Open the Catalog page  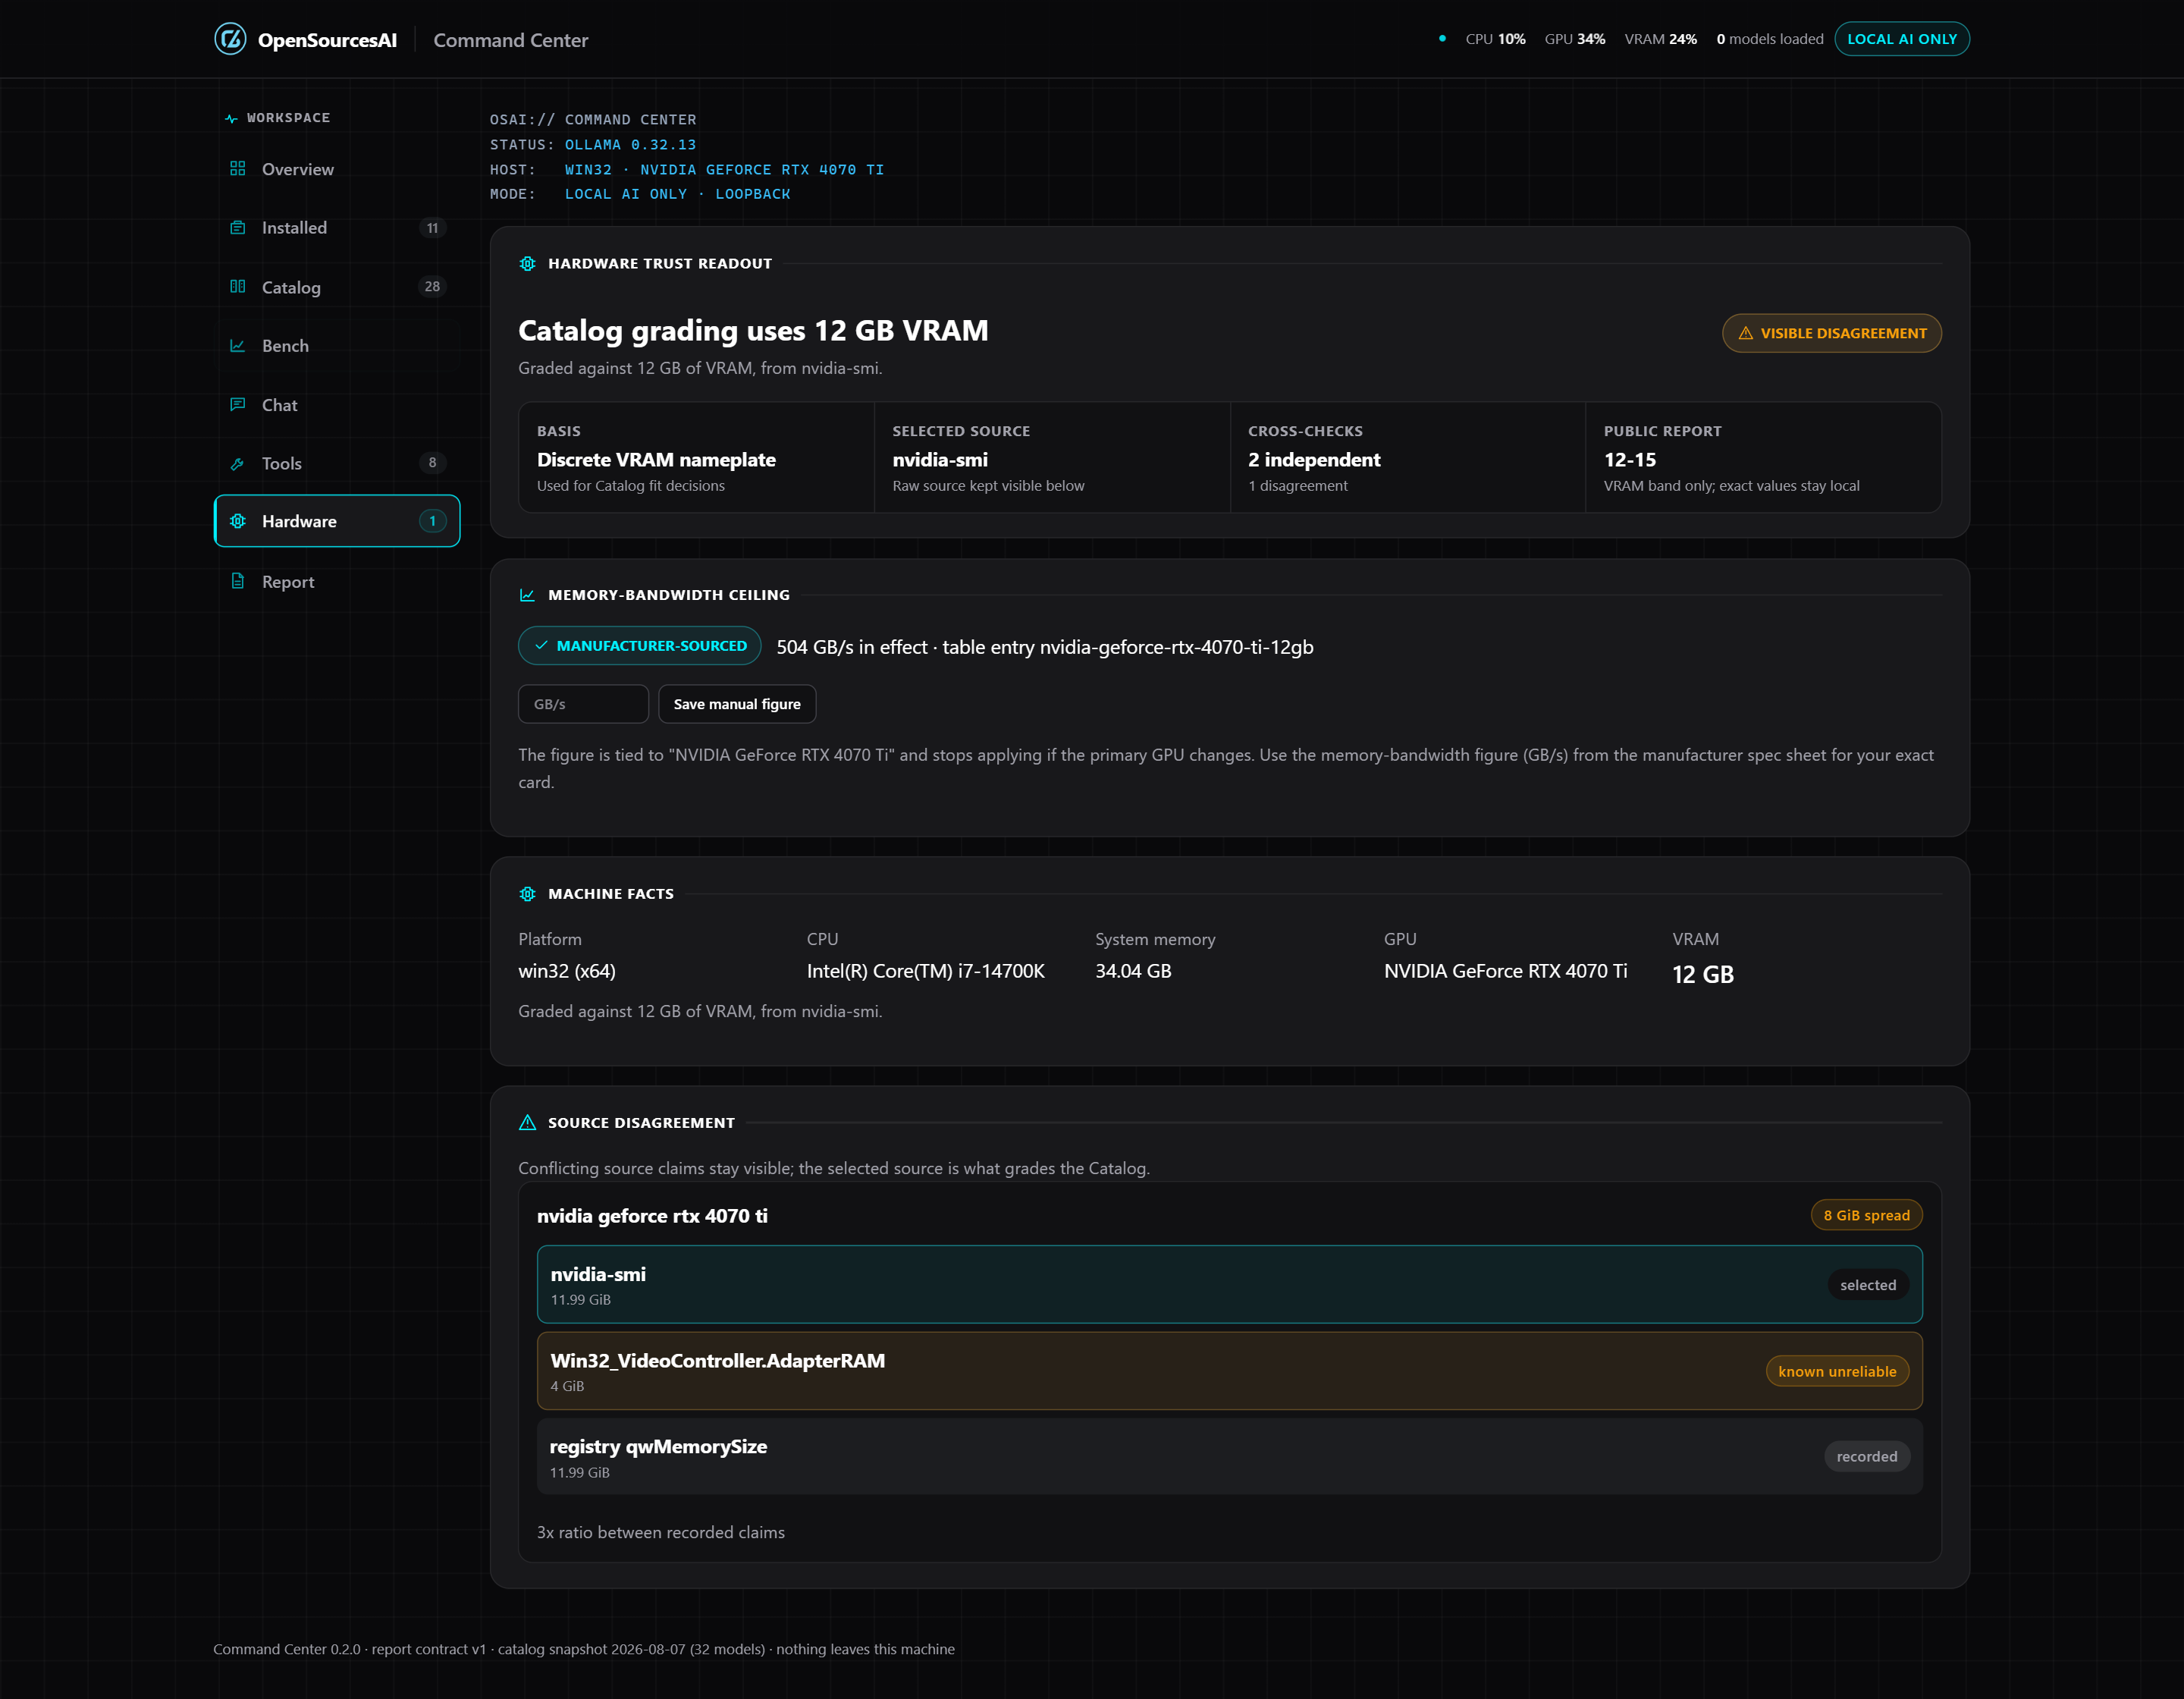point(337,287)
